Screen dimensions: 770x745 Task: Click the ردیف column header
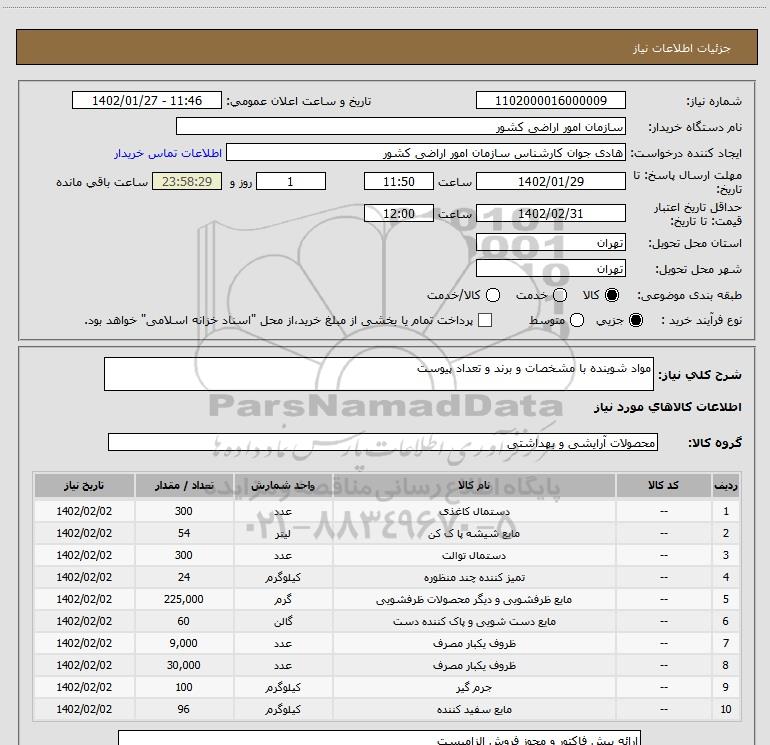(x=726, y=485)
